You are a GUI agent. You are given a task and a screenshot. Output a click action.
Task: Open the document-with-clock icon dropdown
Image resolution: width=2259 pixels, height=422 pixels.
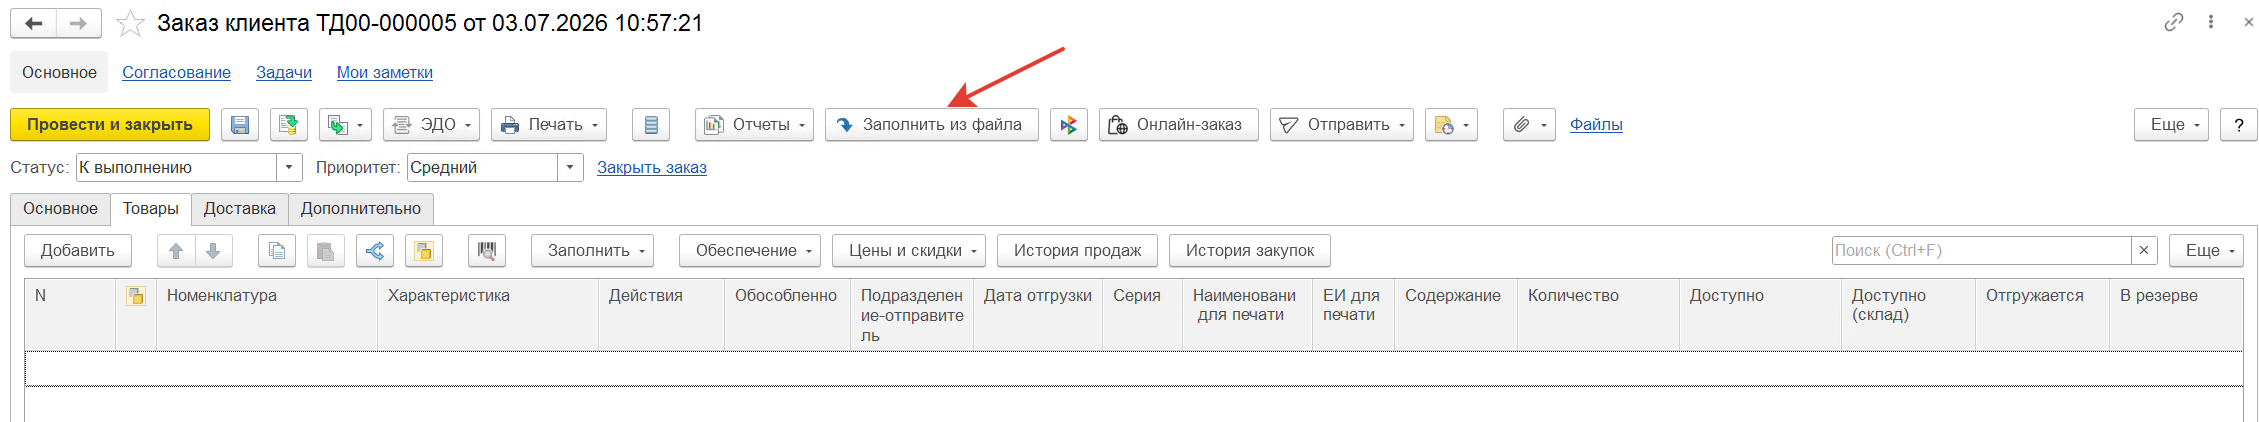pos(1451,125)
